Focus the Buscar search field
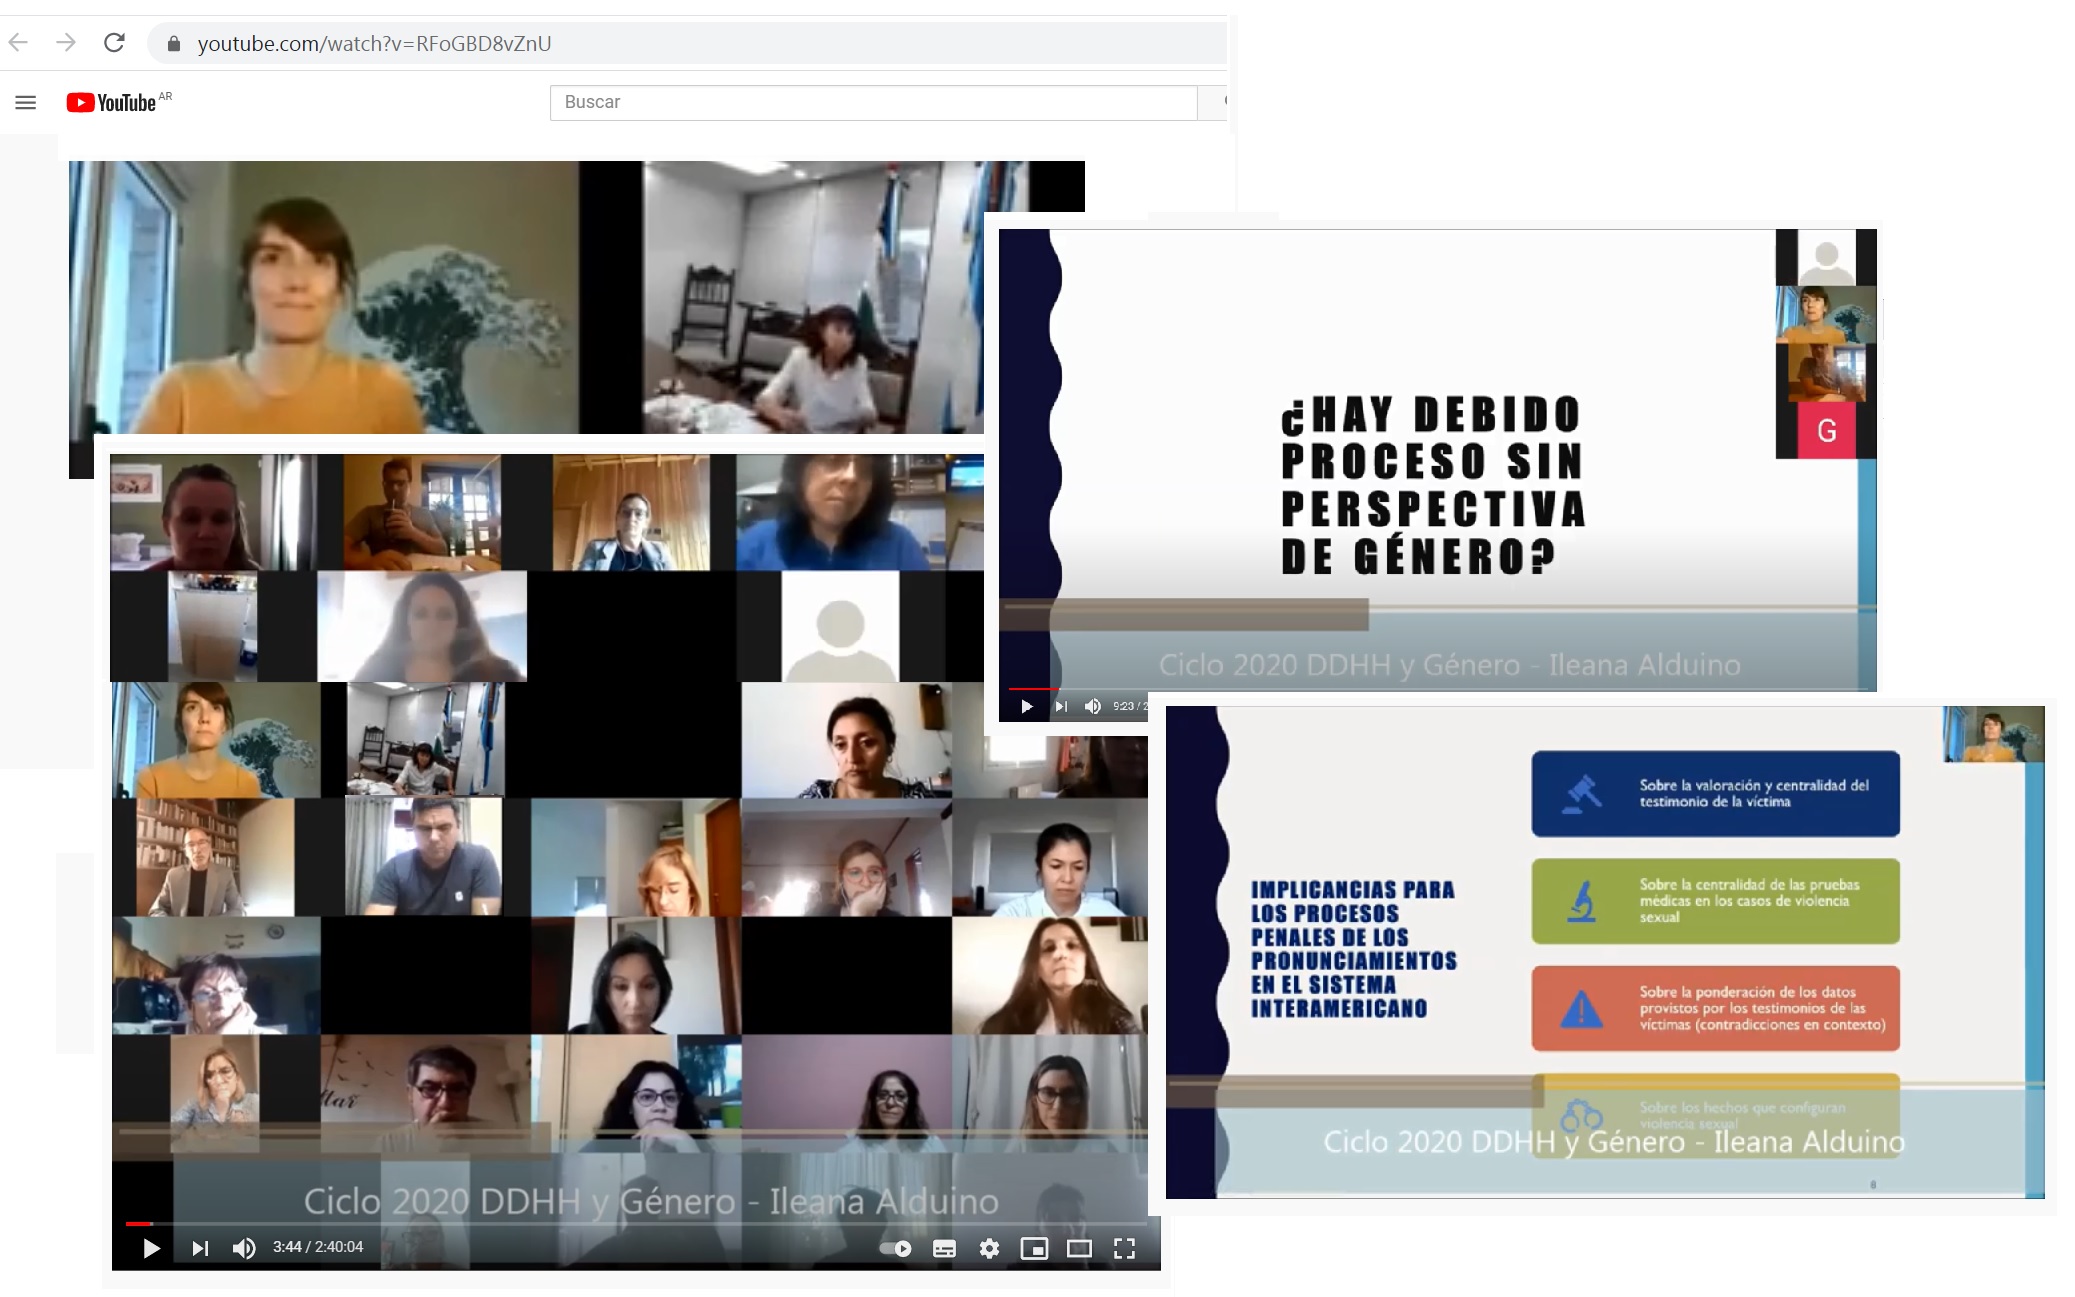Viewport: 2075px width, 1297px height. click(873, 102)
